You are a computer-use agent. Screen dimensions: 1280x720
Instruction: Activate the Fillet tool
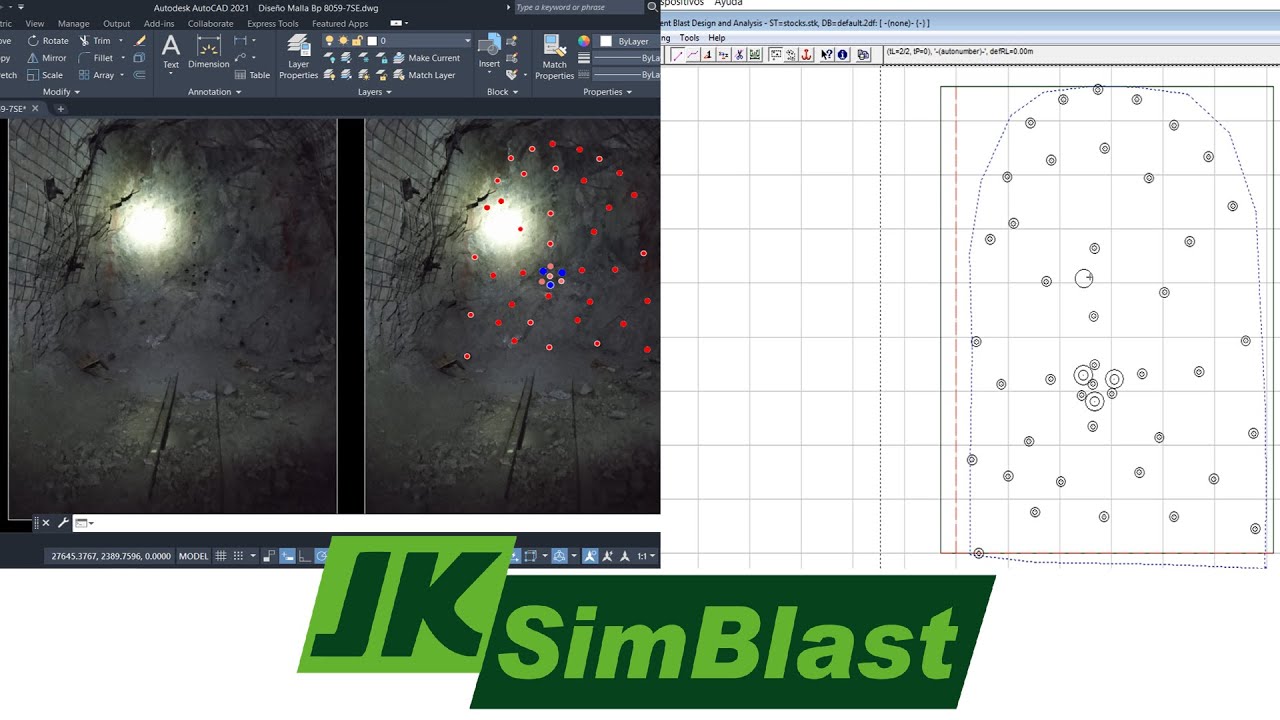click(96, 58)
